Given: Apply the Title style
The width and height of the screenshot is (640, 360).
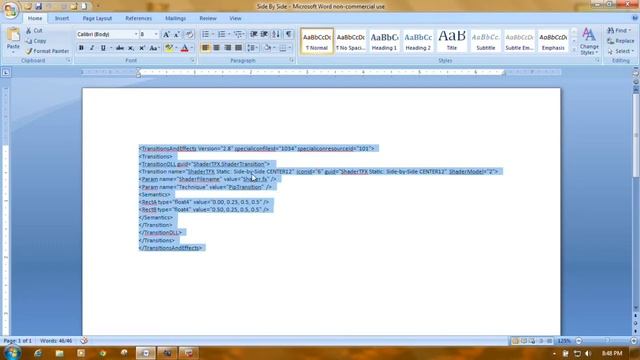Looking at the screenshot, I should 451,41.
